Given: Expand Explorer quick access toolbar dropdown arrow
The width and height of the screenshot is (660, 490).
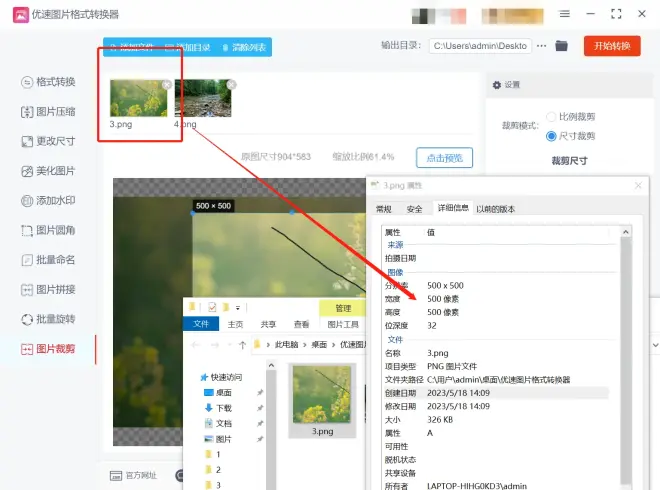Looking at the screenshot, I should coord(238,308).
